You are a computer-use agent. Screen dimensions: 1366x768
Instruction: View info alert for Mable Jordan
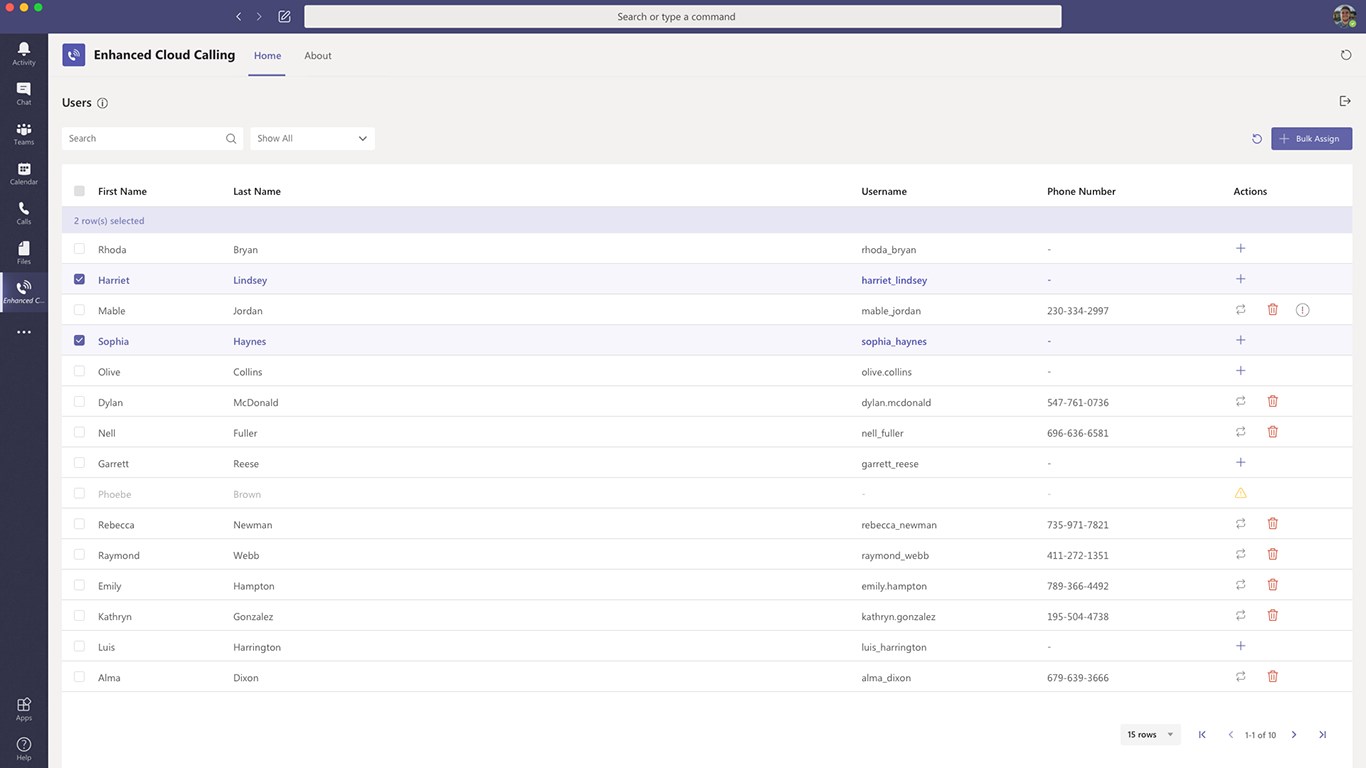[x=1302, y=310]
